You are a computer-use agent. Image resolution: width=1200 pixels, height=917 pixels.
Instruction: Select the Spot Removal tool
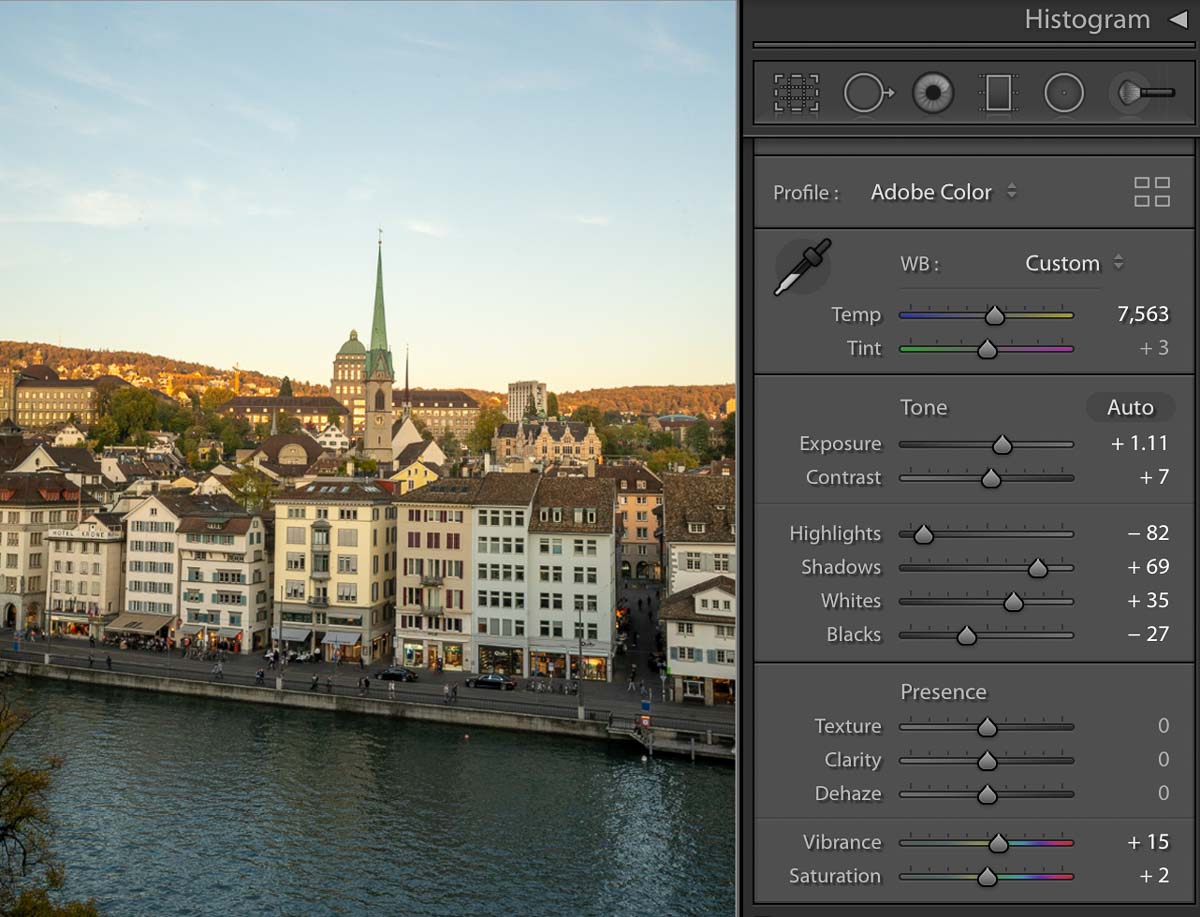click(868, 93)
